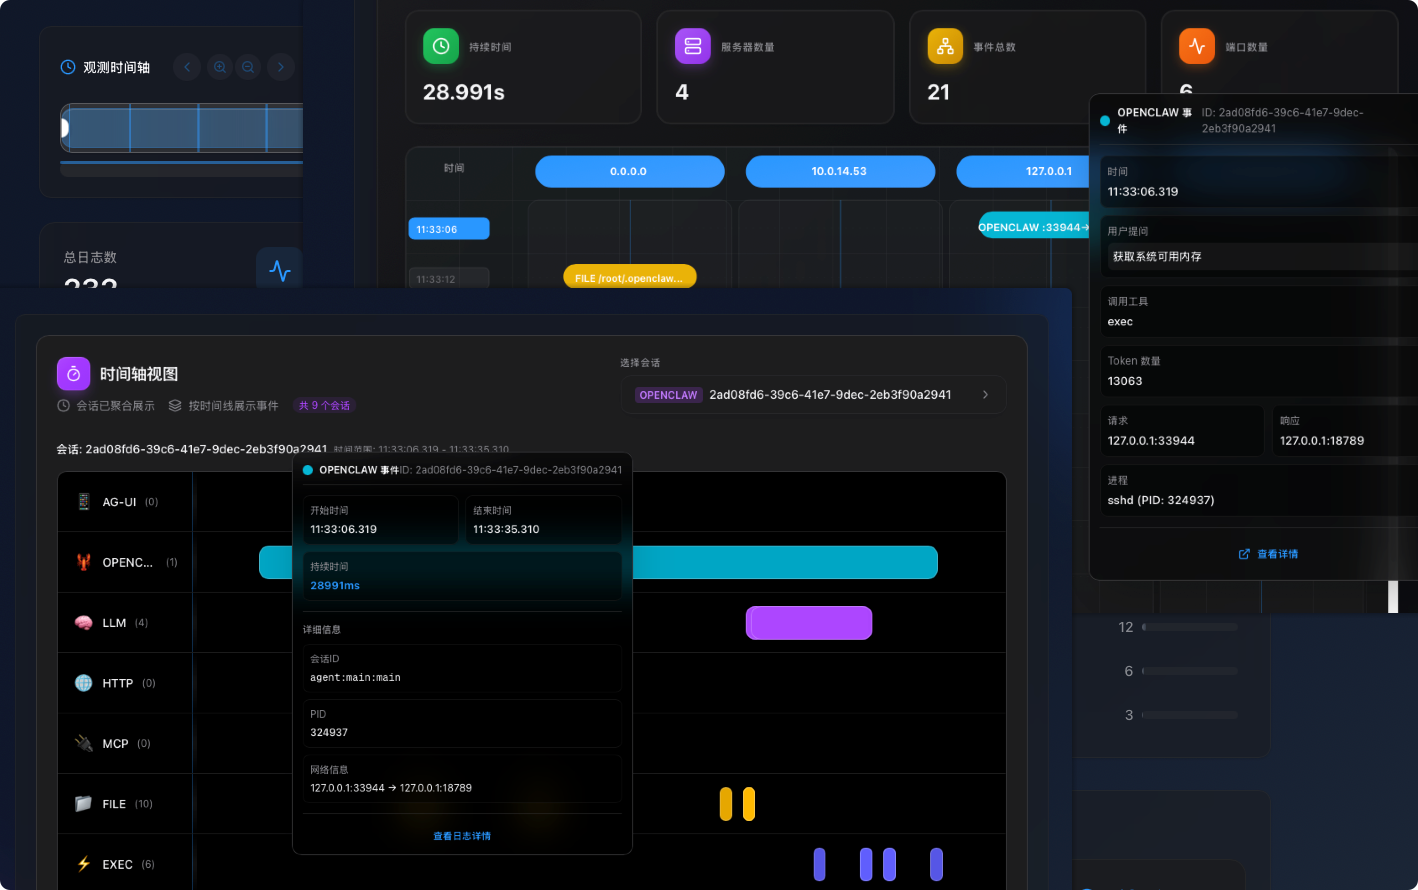Open 查看详情 link in OPENCLAW event panel
1418x890 pixels.
tap(1268, 554)
